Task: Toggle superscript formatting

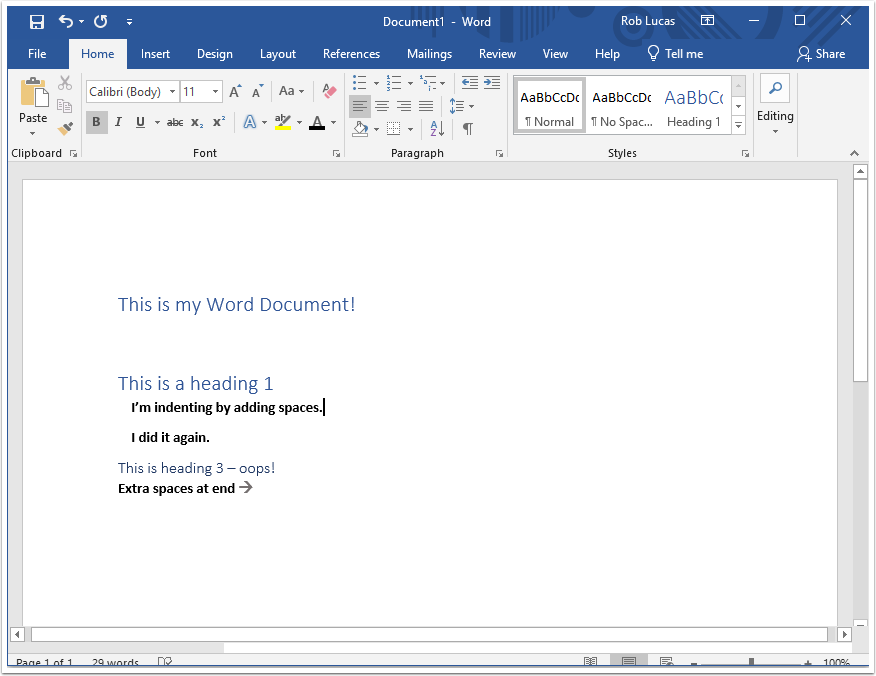Action: [x=219, y=122]
